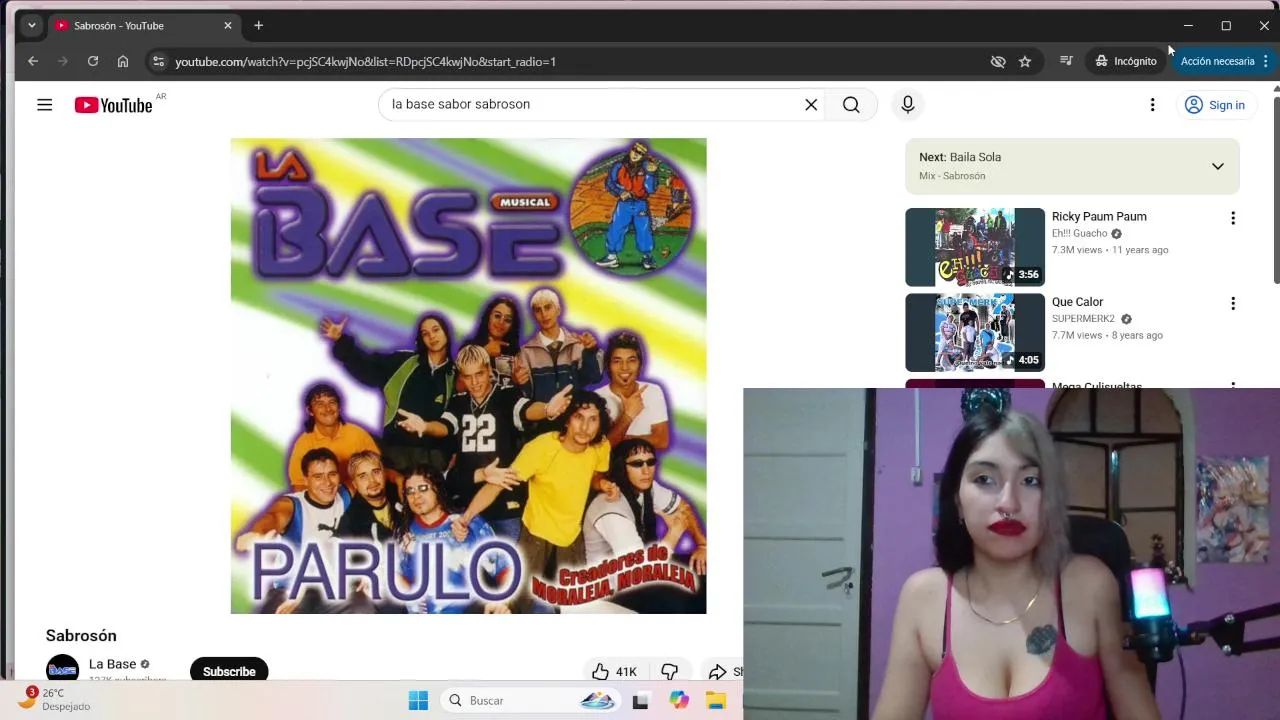Open the Windows Start menu
Screen dimensions: 1280x720
click(418, 700)
